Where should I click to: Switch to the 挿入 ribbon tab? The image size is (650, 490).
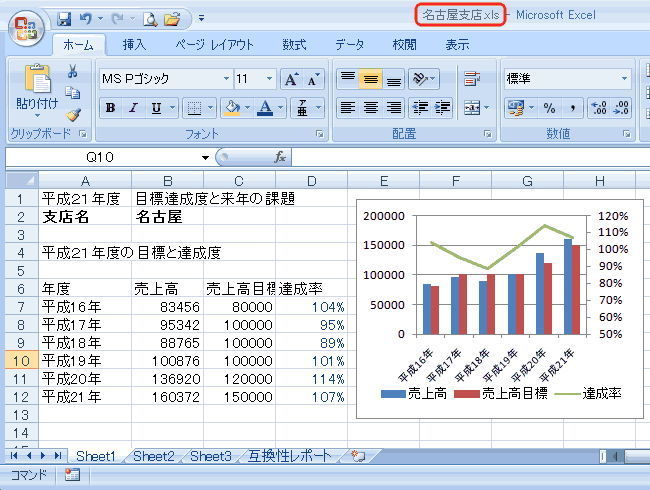click(x=134, y=45)
